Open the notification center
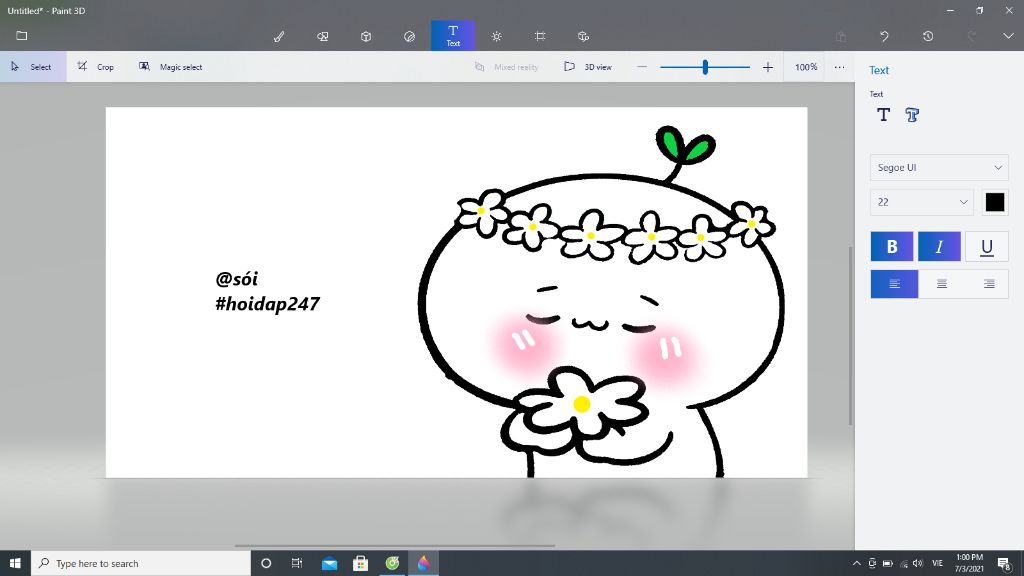 click(x=1004, y=563)
